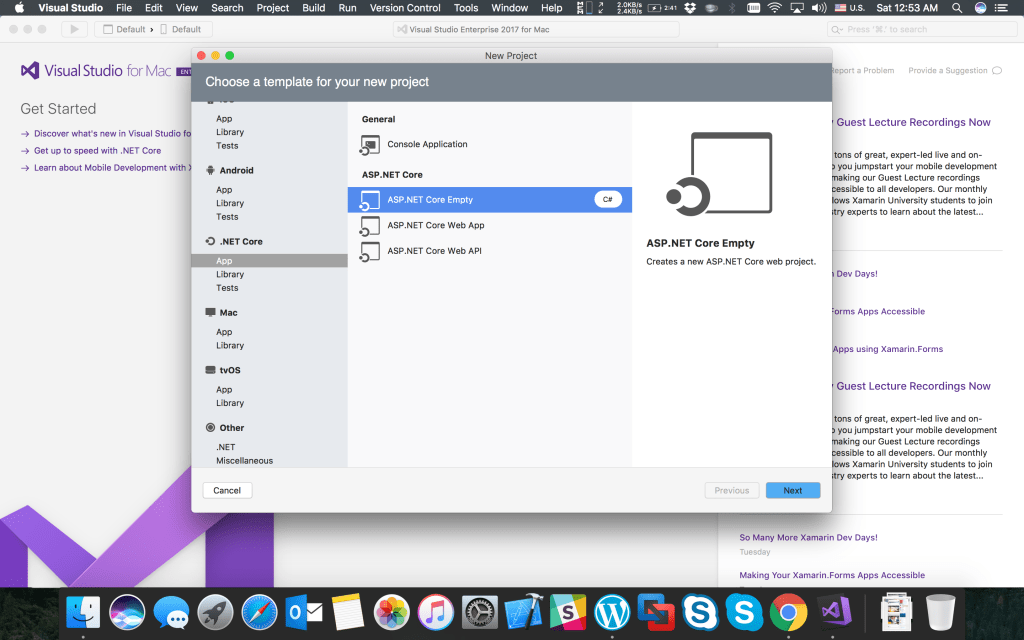The height and width of the screenshot is (640, 1024).
Task: Open the Tools menu
Action: coord(466,8)
